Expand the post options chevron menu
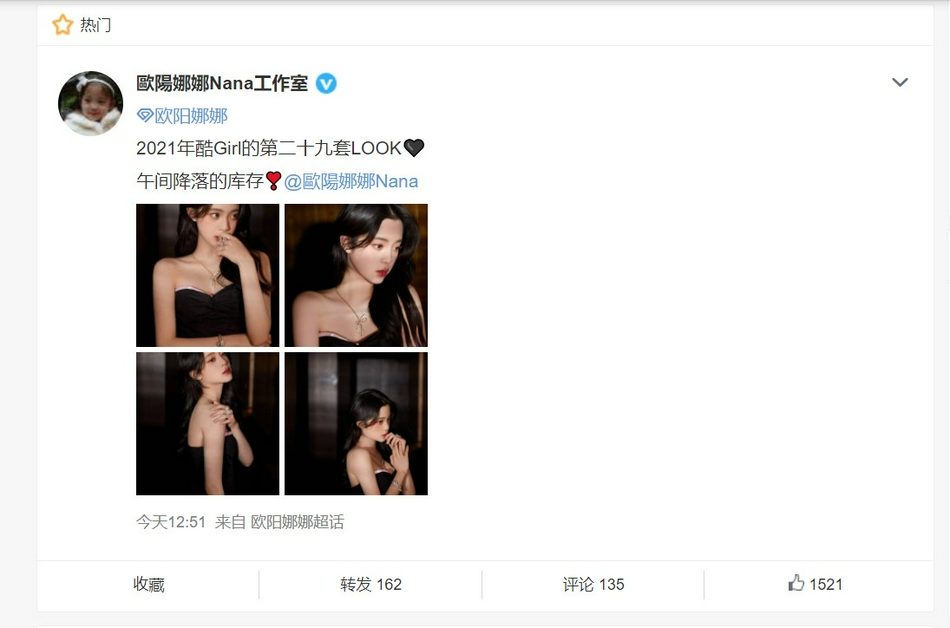 (x=900, y=82)
